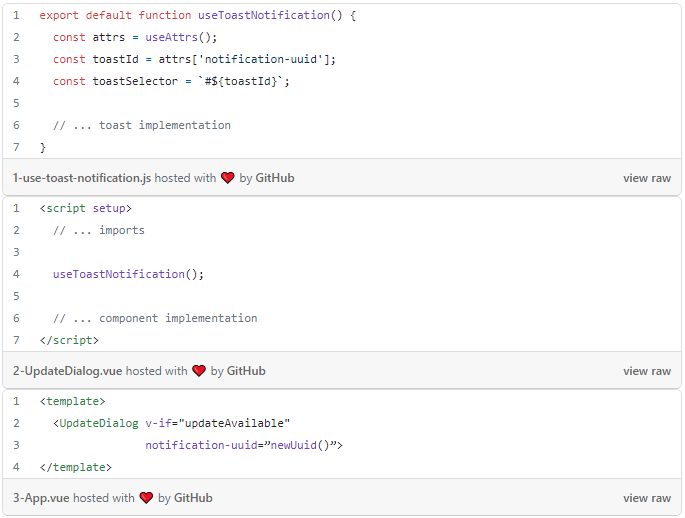This screenshot has width=685, height=518.
Task: View raw for 3-App.vue gist
Action: (x=646, y=498)
